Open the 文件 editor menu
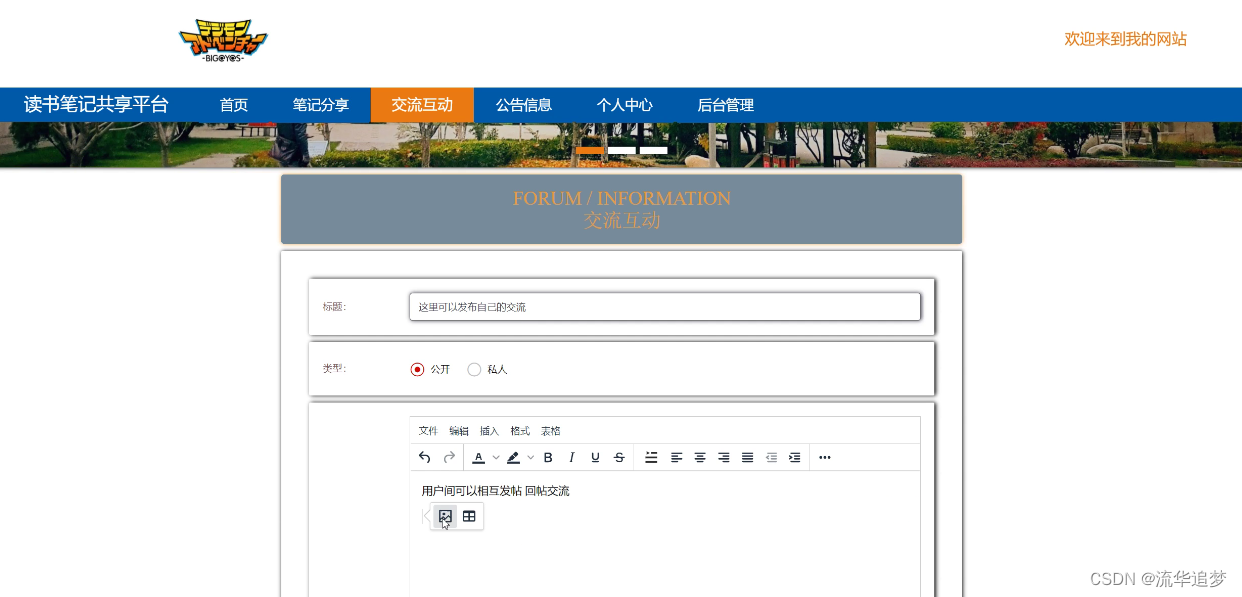This screenshot has width=1242, height=597. (428, 431)
